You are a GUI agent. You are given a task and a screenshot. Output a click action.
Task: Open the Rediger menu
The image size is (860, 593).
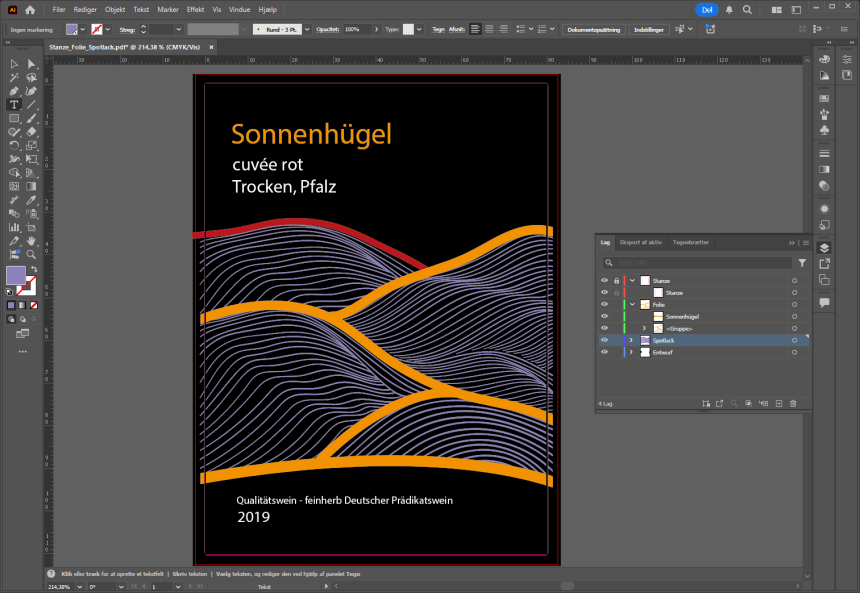(85, 10)
